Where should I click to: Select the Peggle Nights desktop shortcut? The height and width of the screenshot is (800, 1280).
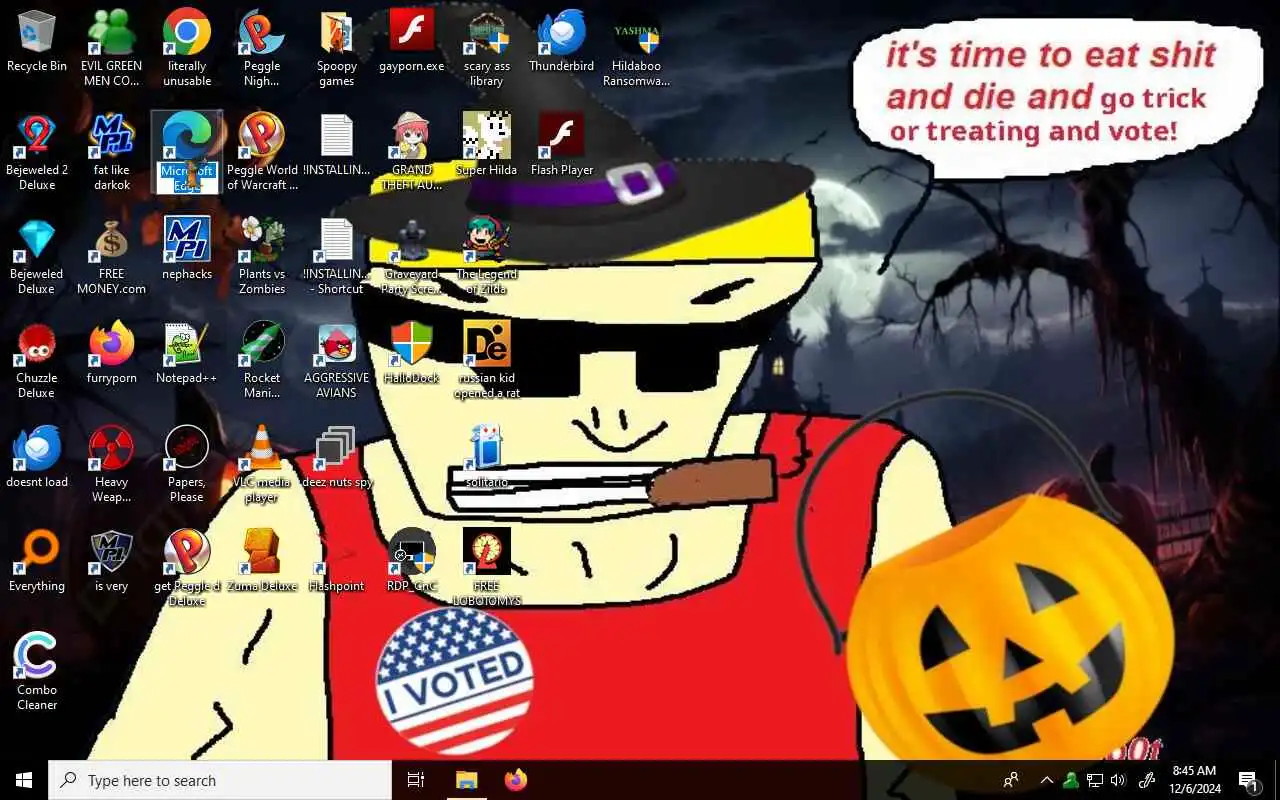(x=262, y=47)
